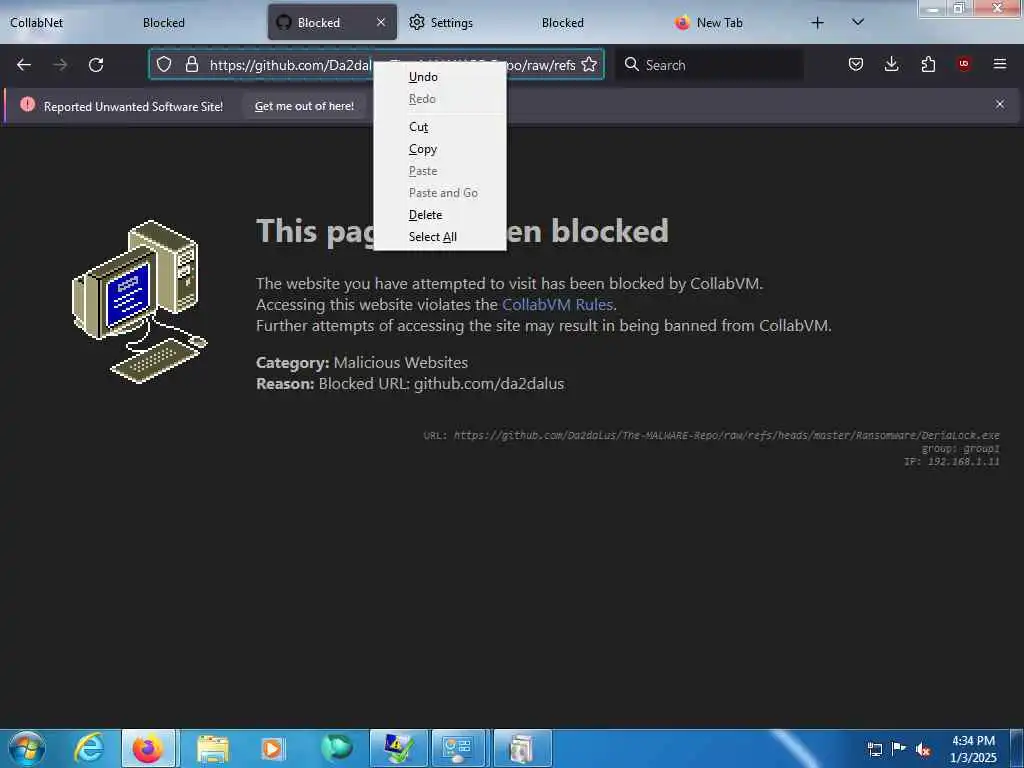Switch to the first Blocked tab
This screenshot has height=768, width=1024.
pos(164,23)
